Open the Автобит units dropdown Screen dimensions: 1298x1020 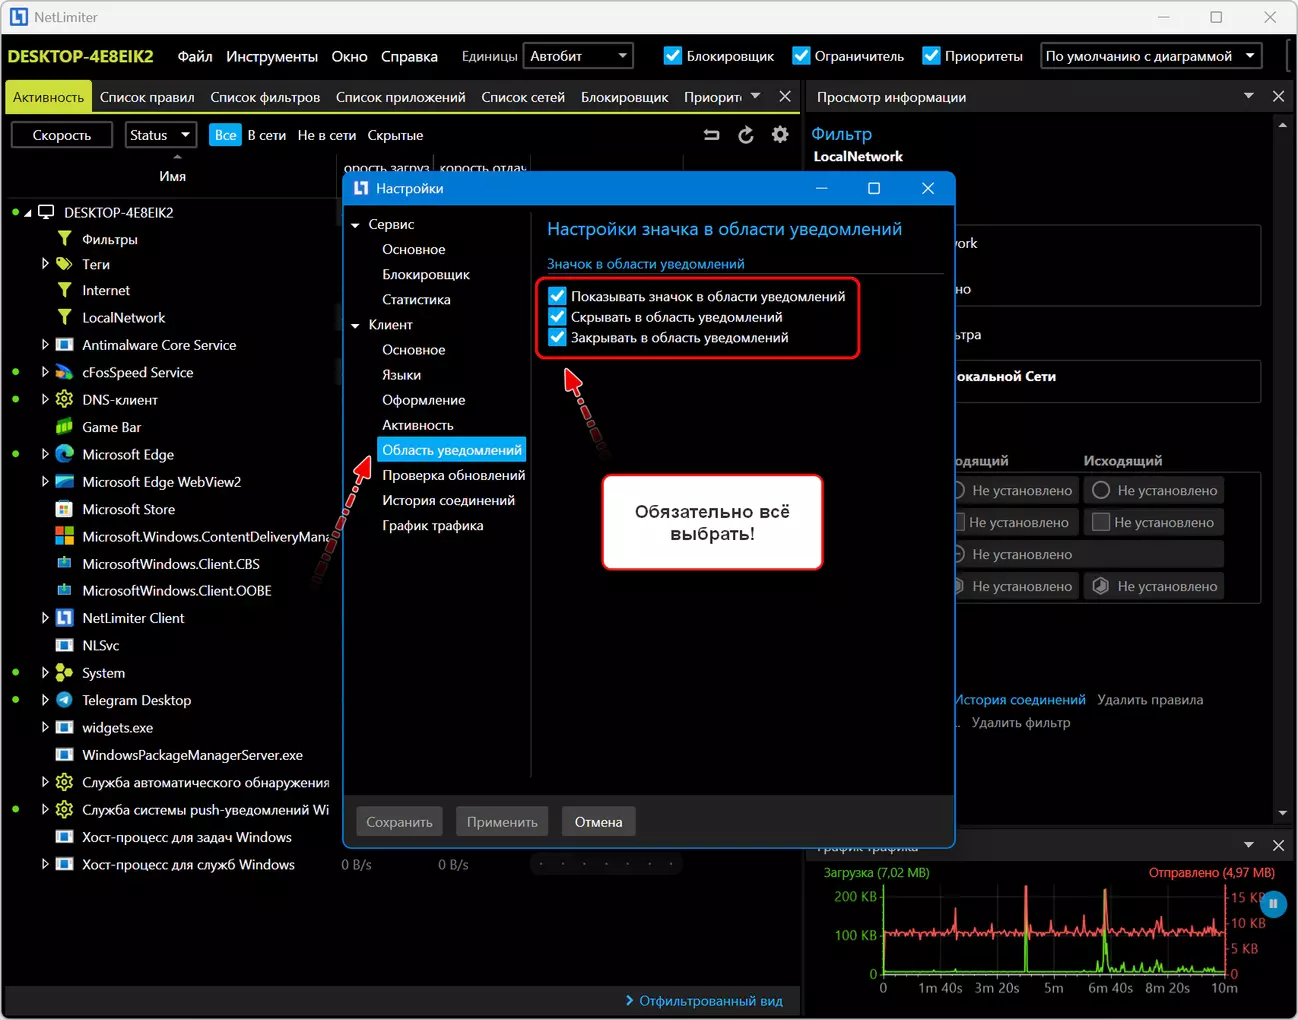(579, 56)
